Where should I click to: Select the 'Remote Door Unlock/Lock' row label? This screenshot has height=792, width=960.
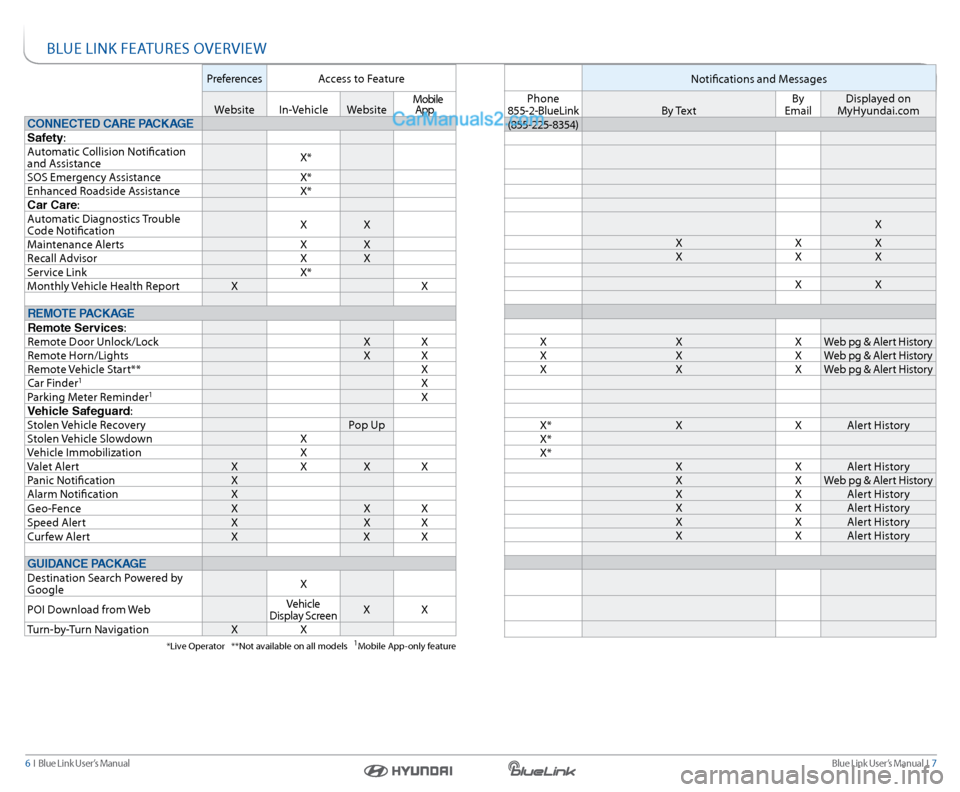point(93,342)
